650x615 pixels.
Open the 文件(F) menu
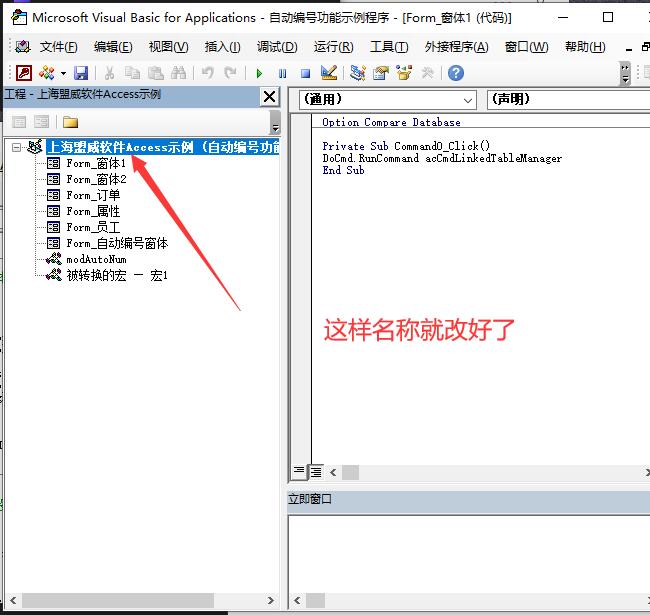58,47
